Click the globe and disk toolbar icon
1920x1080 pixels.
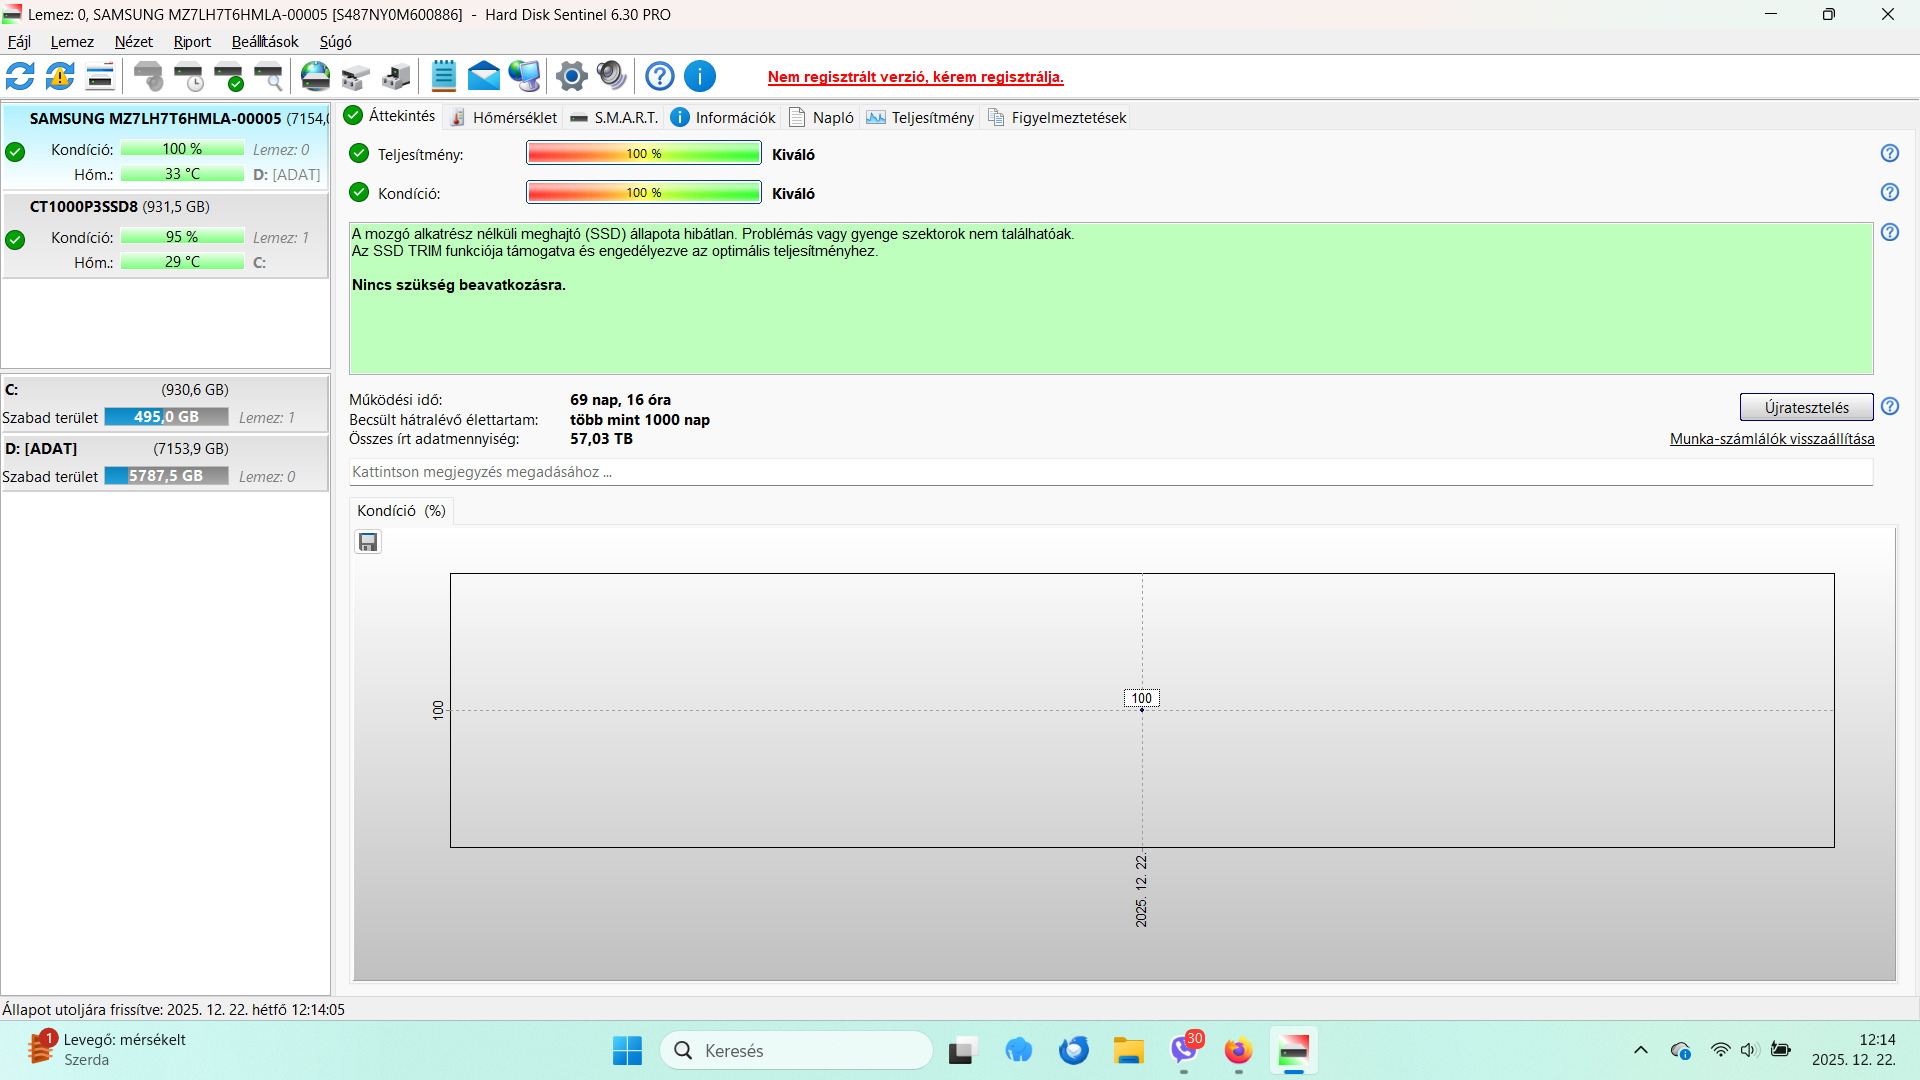315,76
